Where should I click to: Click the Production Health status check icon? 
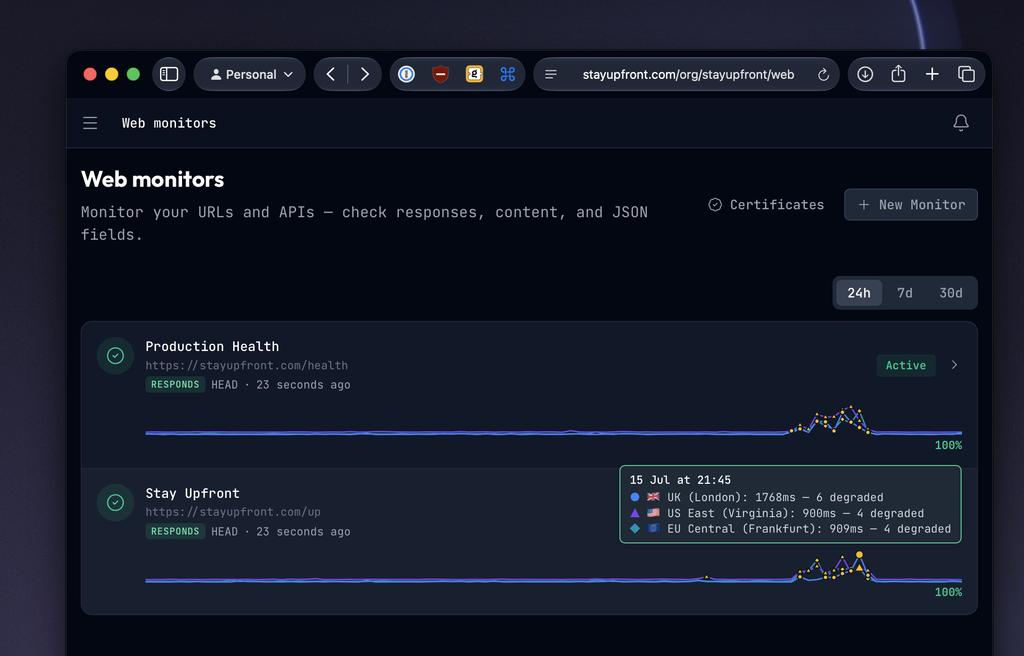[116, 355]
